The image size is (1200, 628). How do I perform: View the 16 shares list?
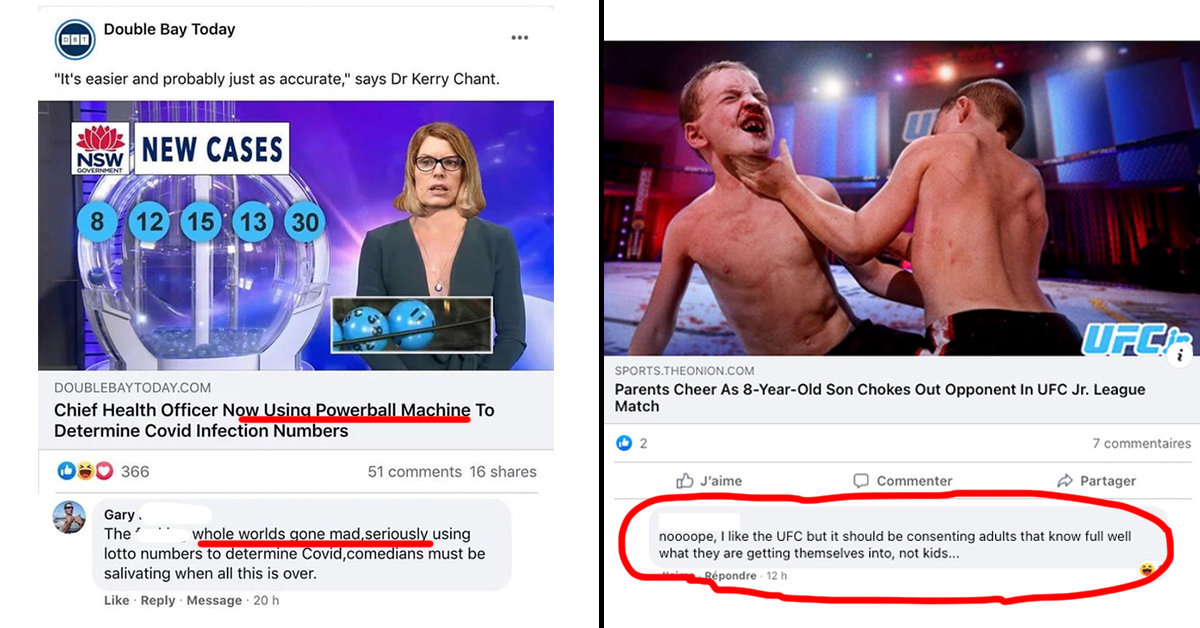coord(503,471)
